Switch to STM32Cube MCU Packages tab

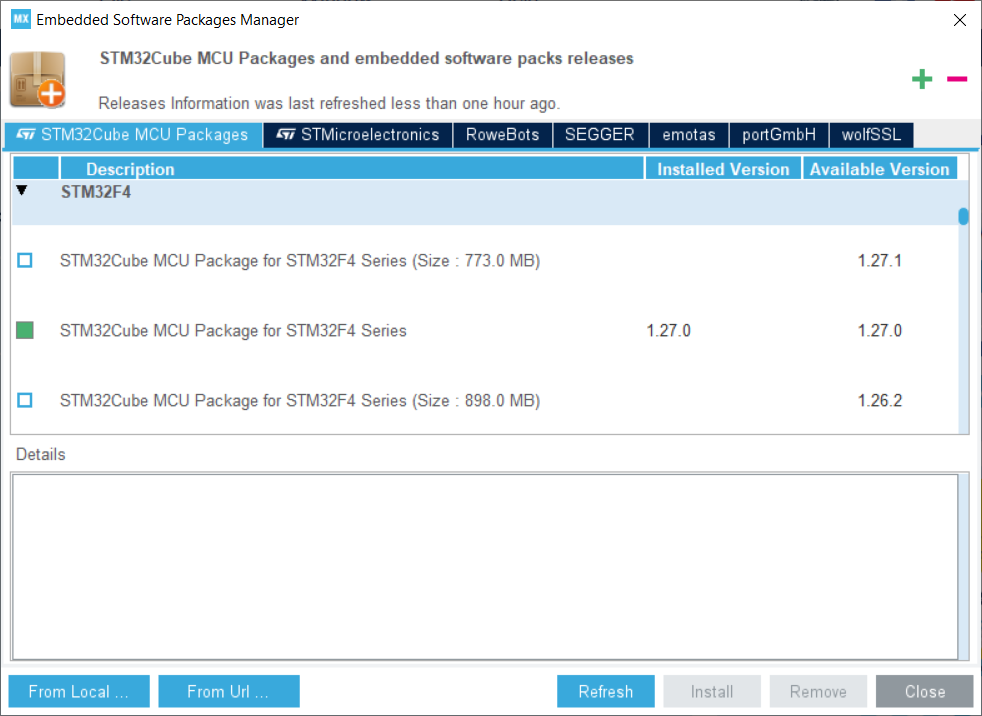133,135
